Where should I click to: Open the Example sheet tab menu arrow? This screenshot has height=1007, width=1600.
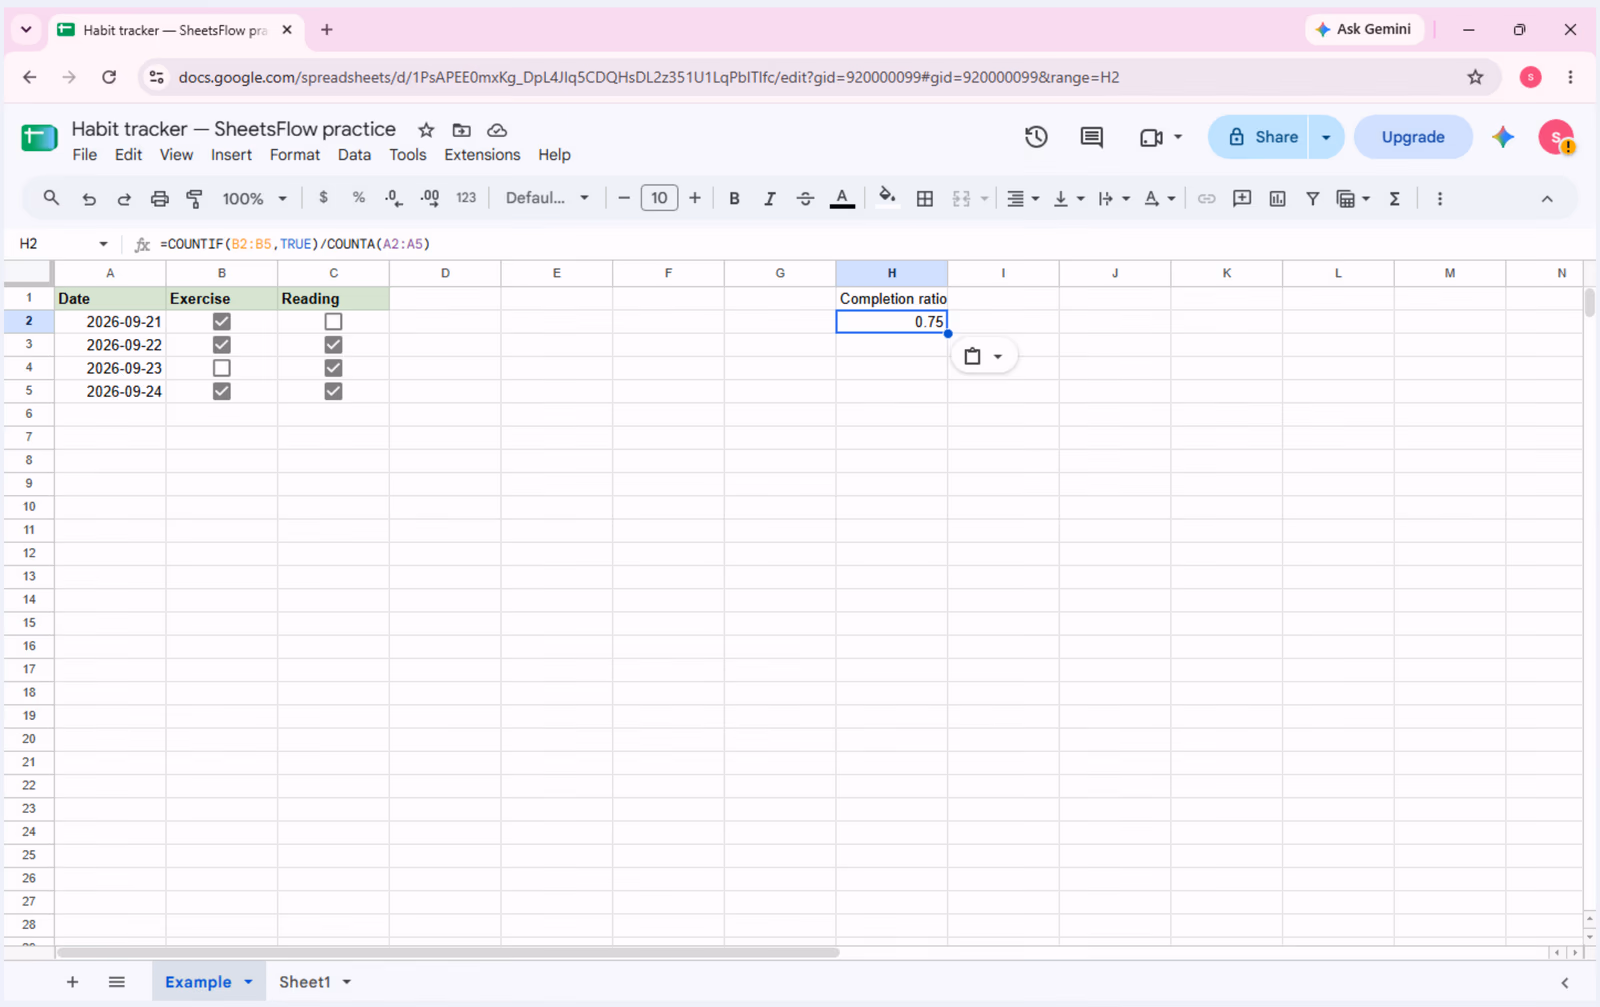[x=248, y=982]
